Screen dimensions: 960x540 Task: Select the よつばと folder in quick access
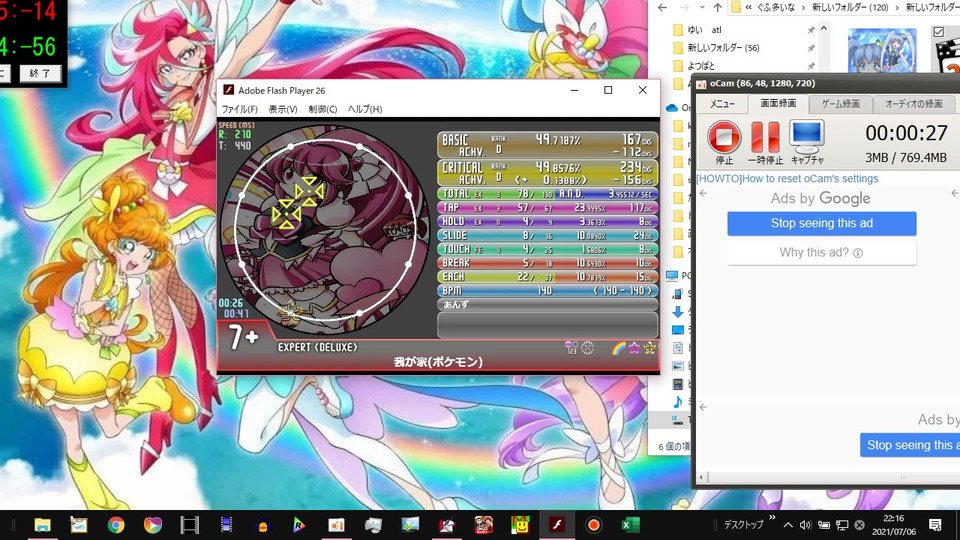tap(700, 66)
